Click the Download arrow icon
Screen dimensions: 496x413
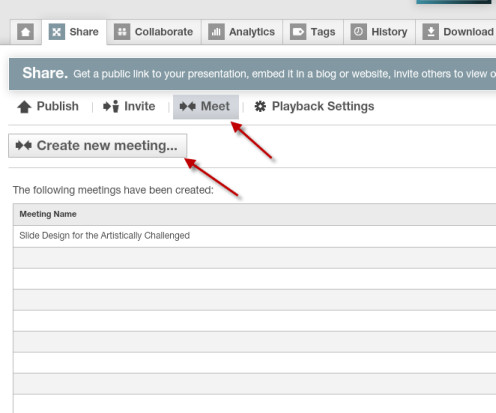coord(431,32)
